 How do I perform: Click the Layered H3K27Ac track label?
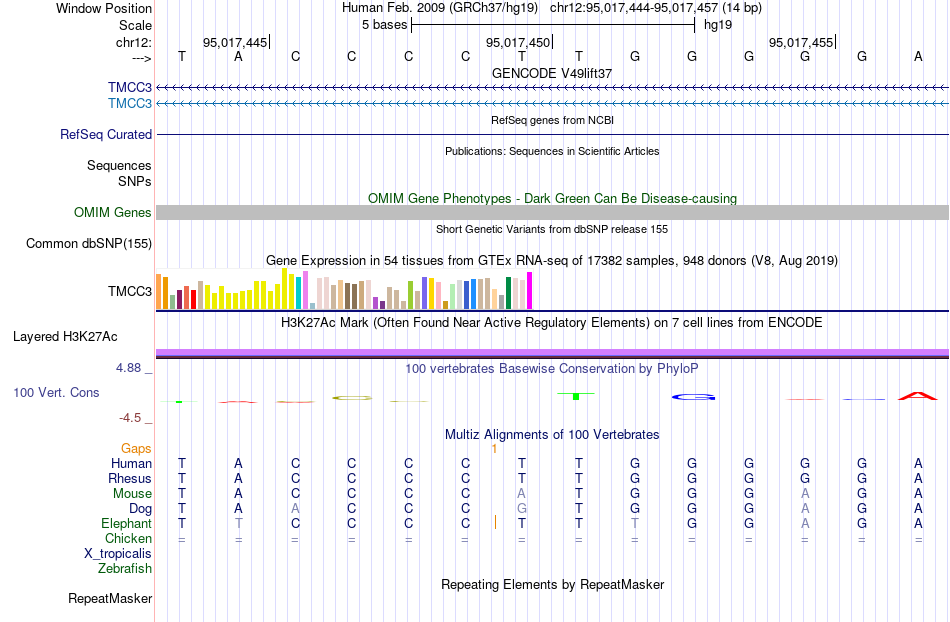tap(65, 337)
